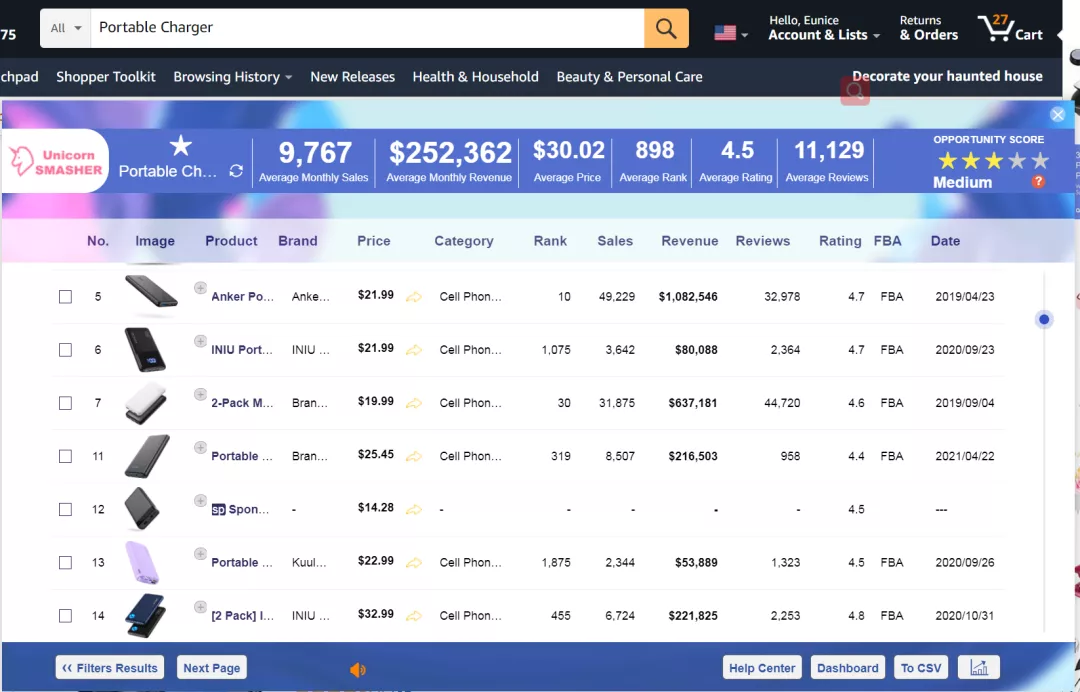This screenshot has width=1080, height=692.
Task: Click the share arrow next to $14.28
Action: (x=413, y=510)
